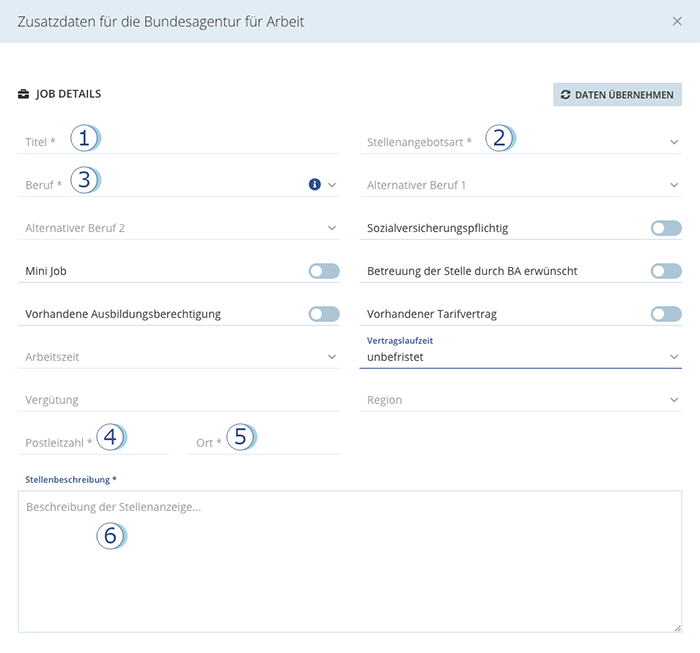Close the Zusatzdaten dialog with the X
The image size is (700, 653).
click(x=677, y=21)
